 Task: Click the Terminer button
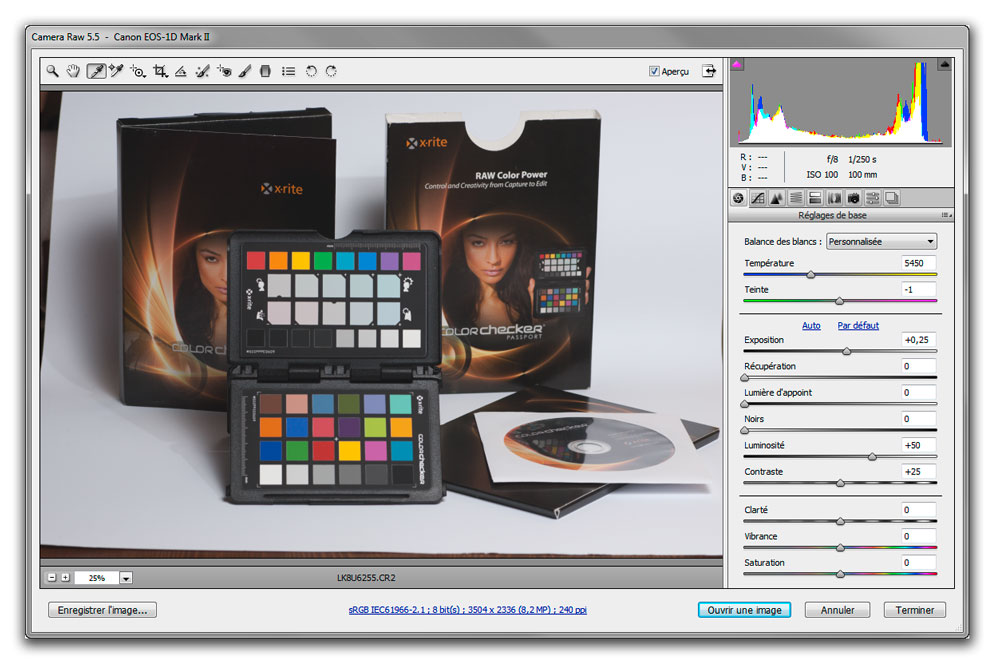coord(915,610)
